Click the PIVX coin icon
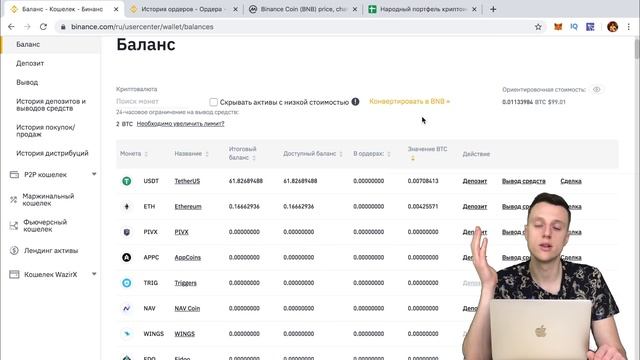Image resolution: width=640 pixels, height=360 pixels. 127,232
